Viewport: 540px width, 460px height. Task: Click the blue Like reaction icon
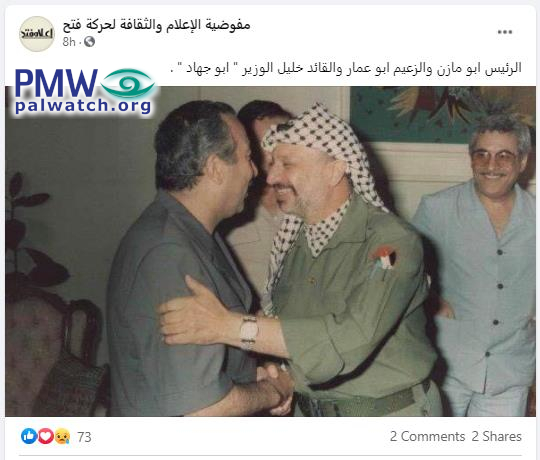click(x=29, y=436)
